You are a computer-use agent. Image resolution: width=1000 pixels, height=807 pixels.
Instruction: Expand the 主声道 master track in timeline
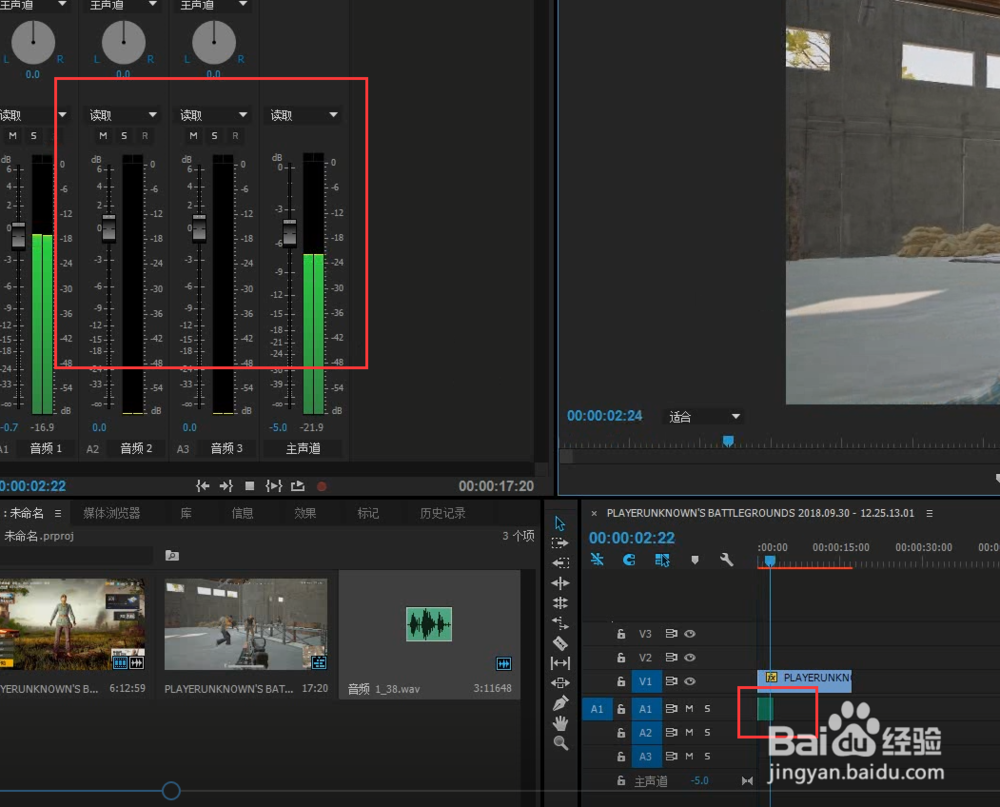point(747,781)
